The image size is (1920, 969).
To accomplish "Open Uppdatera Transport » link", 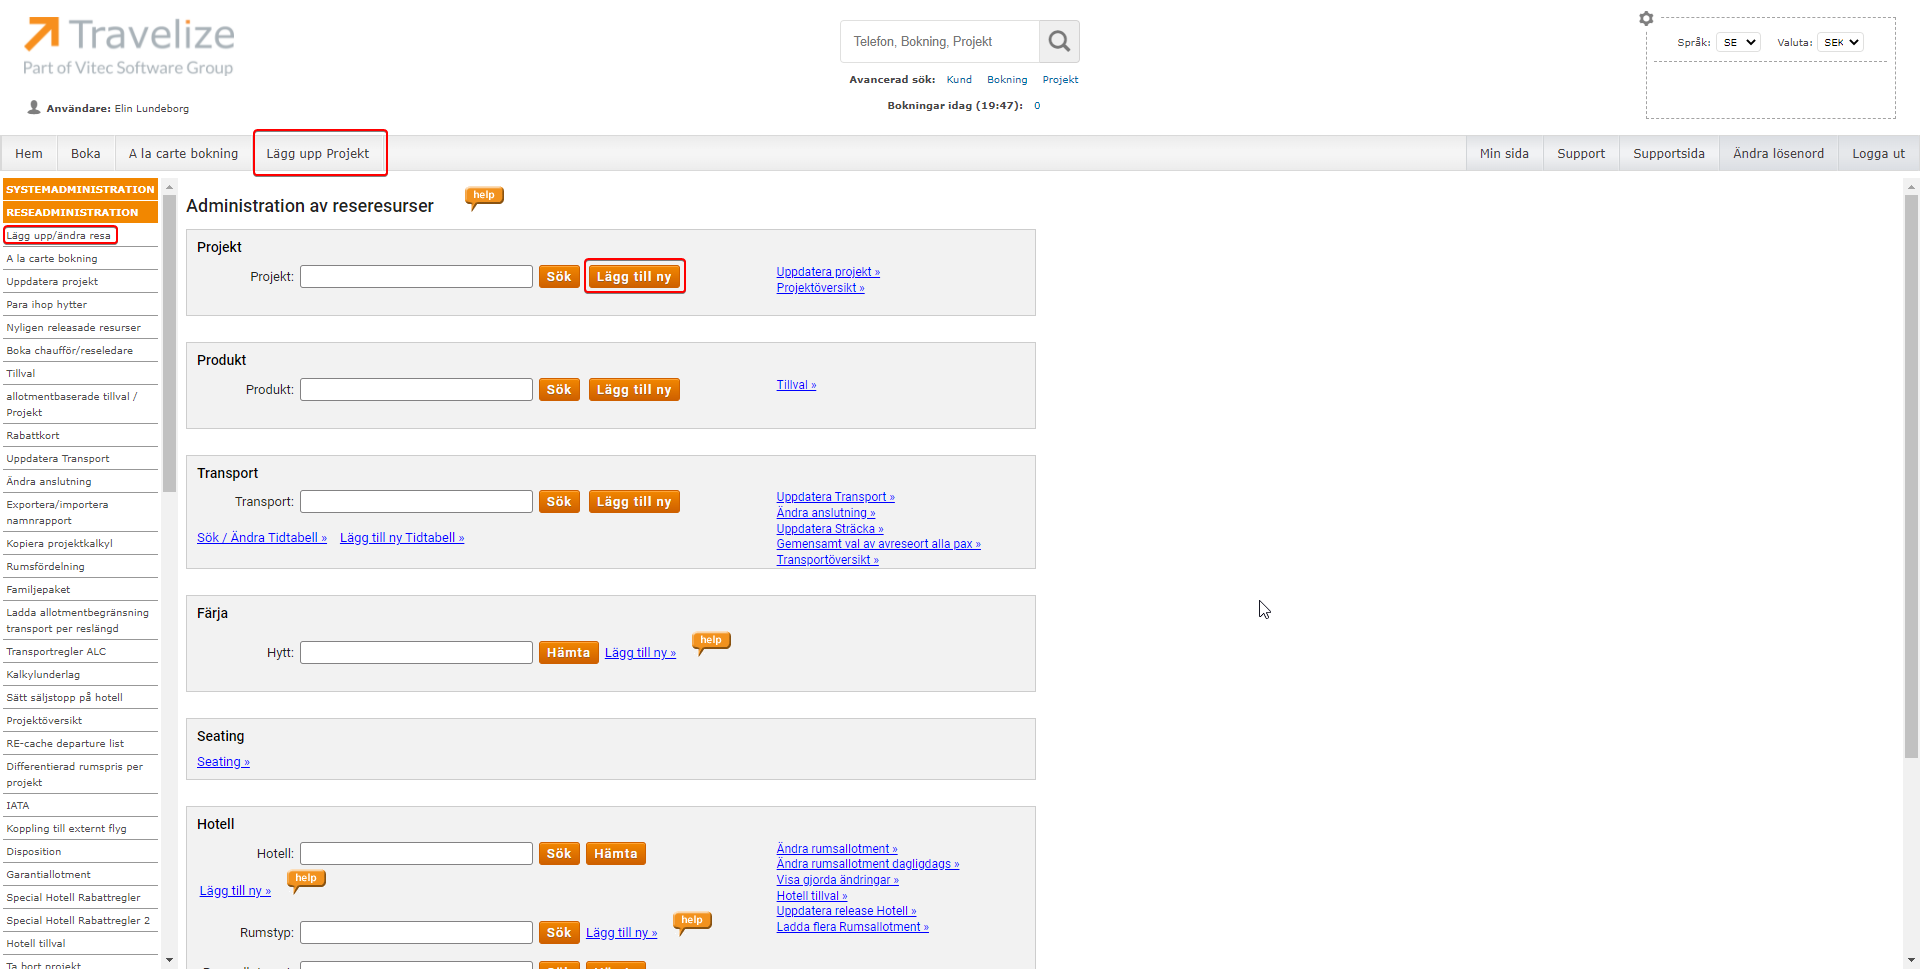I will tap(835, 497).
